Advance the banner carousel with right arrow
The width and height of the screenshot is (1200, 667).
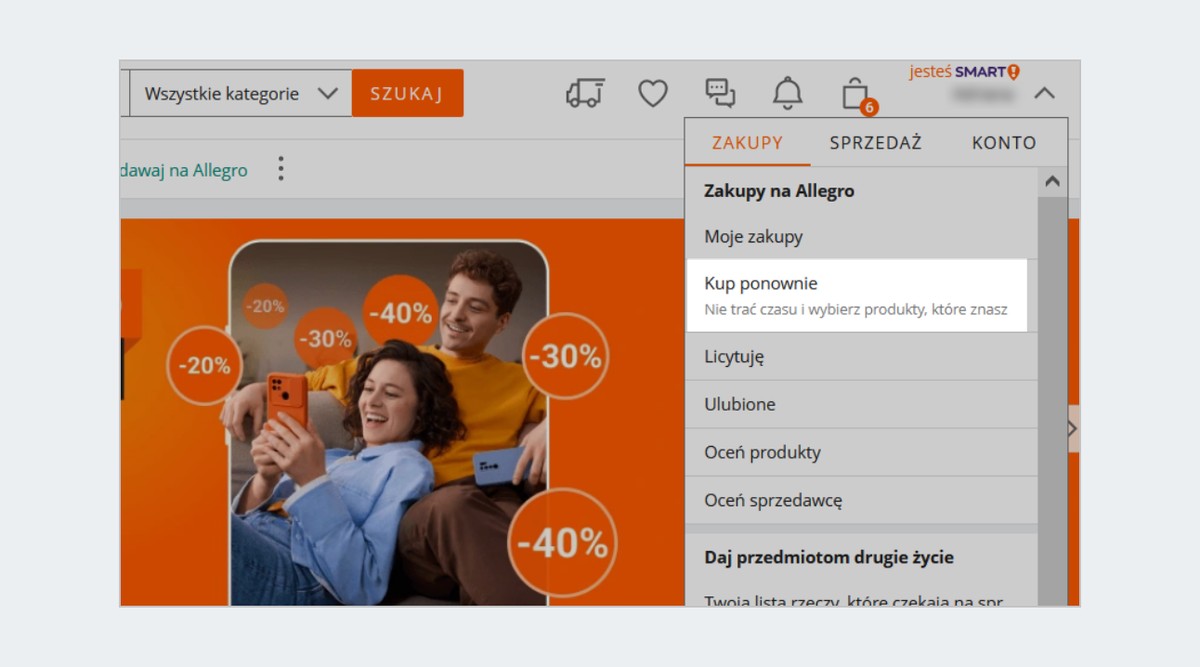(1073, 428)
